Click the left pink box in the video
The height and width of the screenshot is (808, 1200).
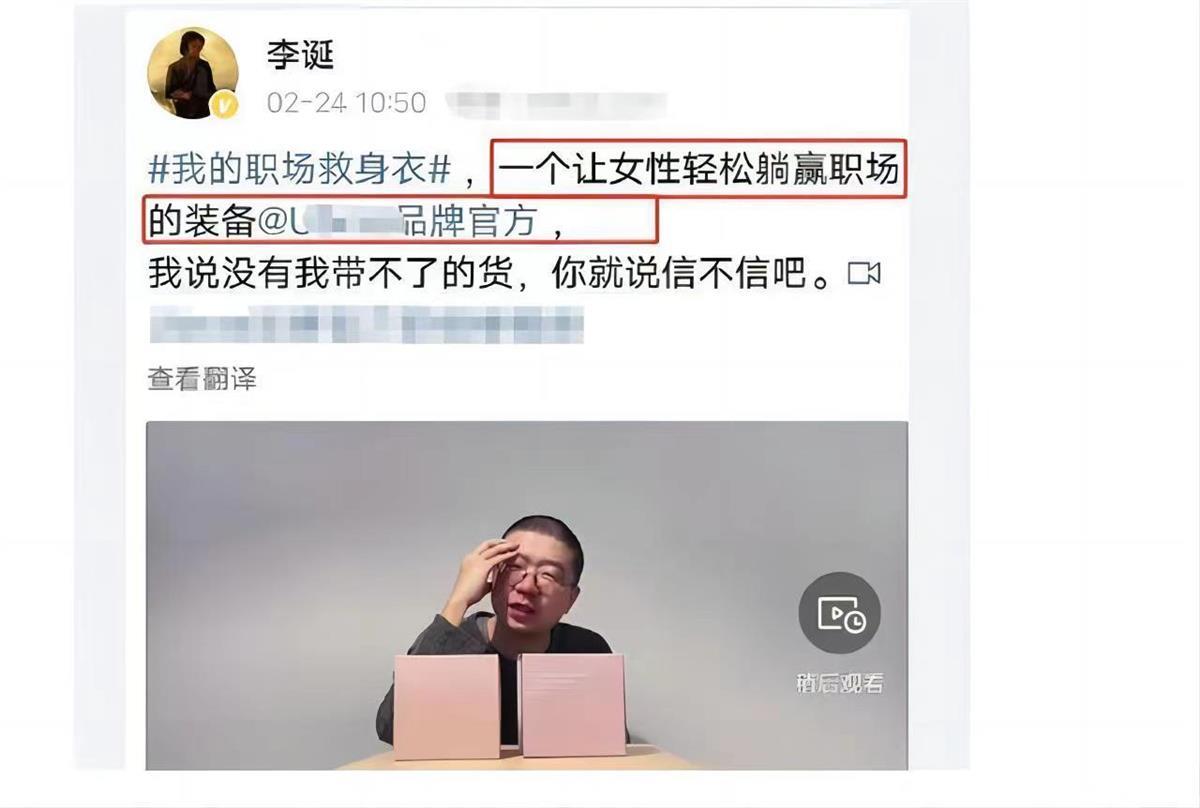pyautogui.click(x=447, y=706)
